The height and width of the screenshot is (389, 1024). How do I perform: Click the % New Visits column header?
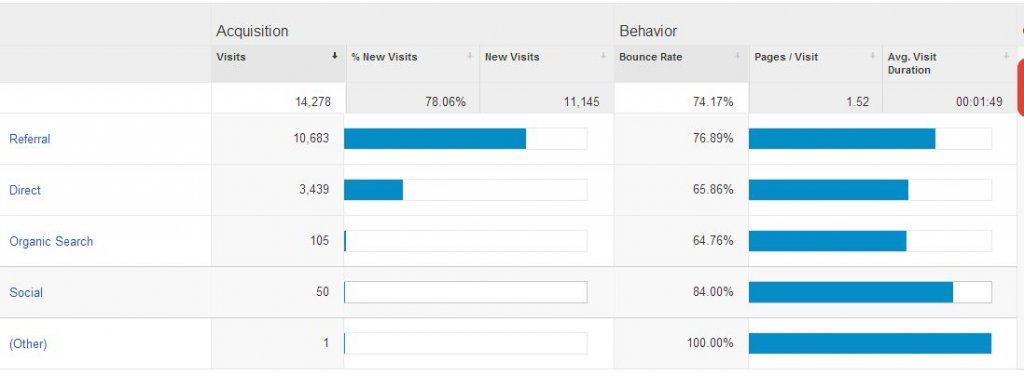point(384,57)
